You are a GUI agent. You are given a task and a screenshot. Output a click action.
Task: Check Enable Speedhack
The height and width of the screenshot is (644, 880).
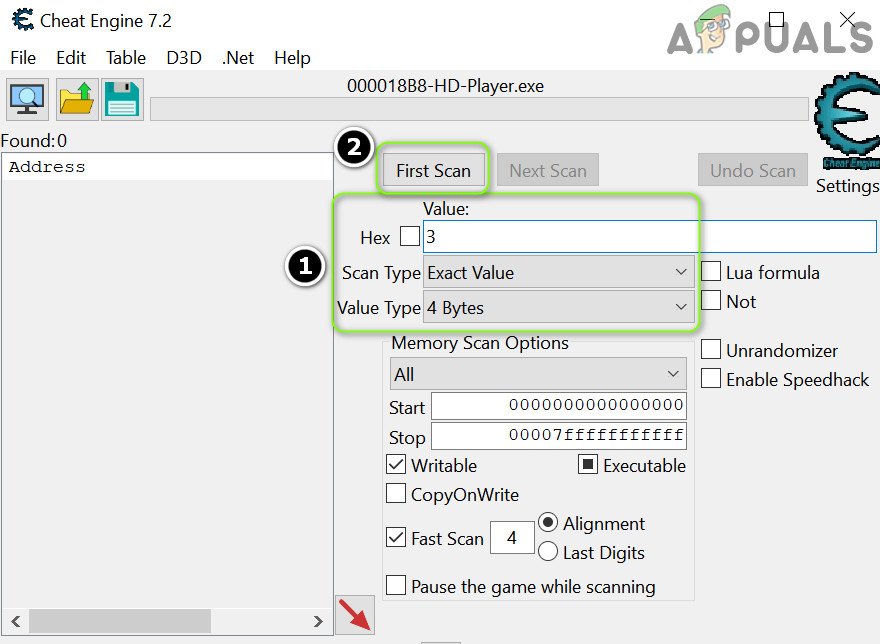point(711,378)
